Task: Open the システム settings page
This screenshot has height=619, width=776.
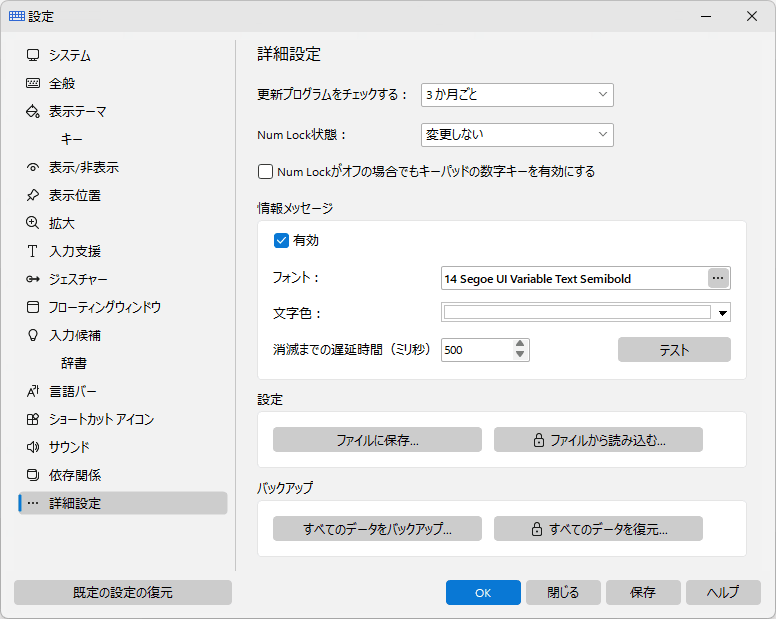Action: pos(123,55)
